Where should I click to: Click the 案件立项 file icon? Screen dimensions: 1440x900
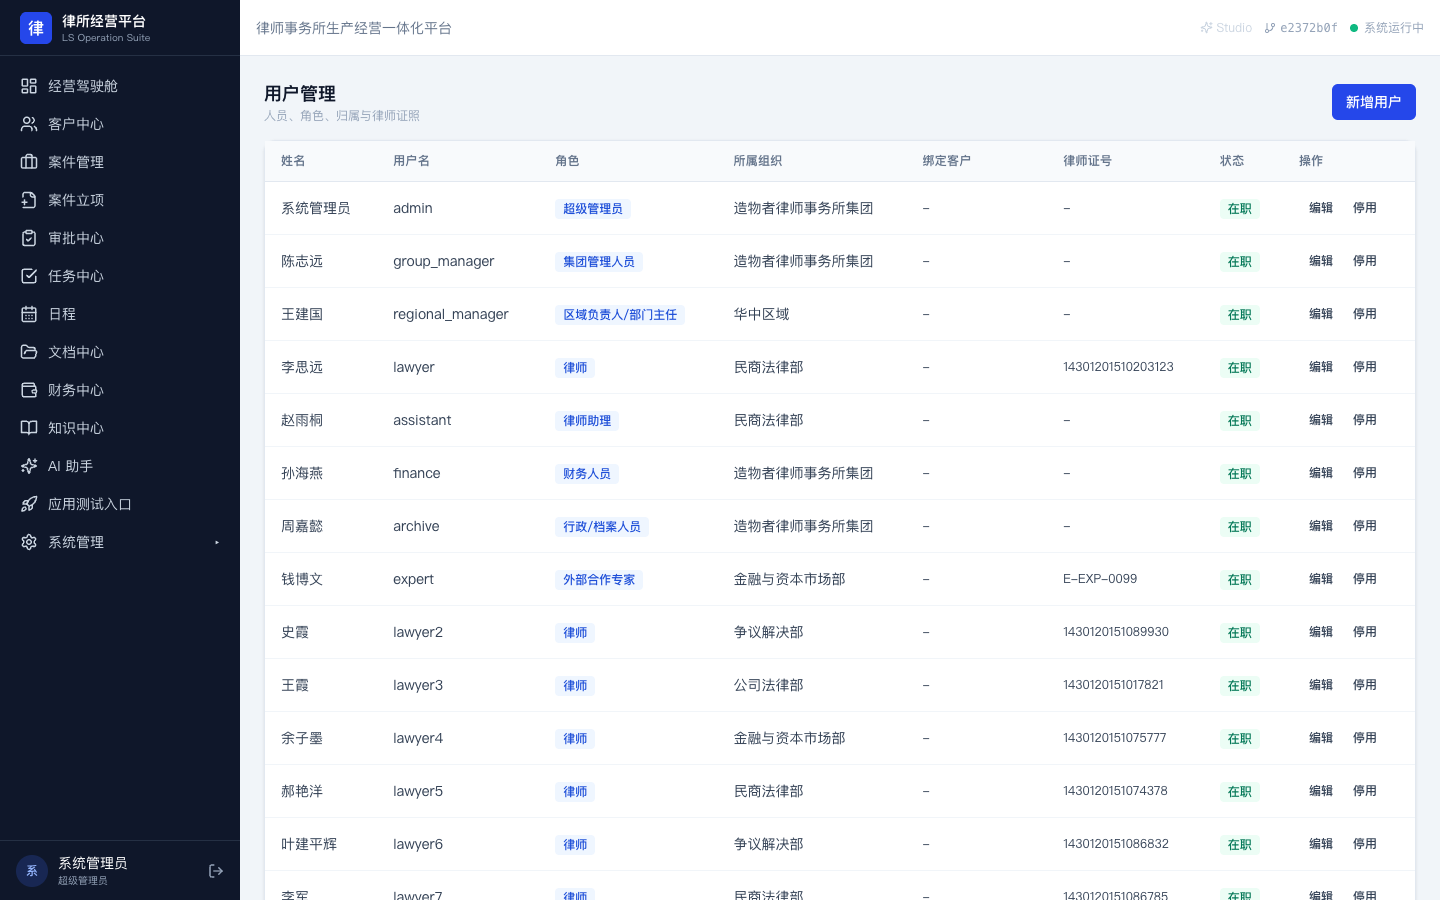coord(29,200)
